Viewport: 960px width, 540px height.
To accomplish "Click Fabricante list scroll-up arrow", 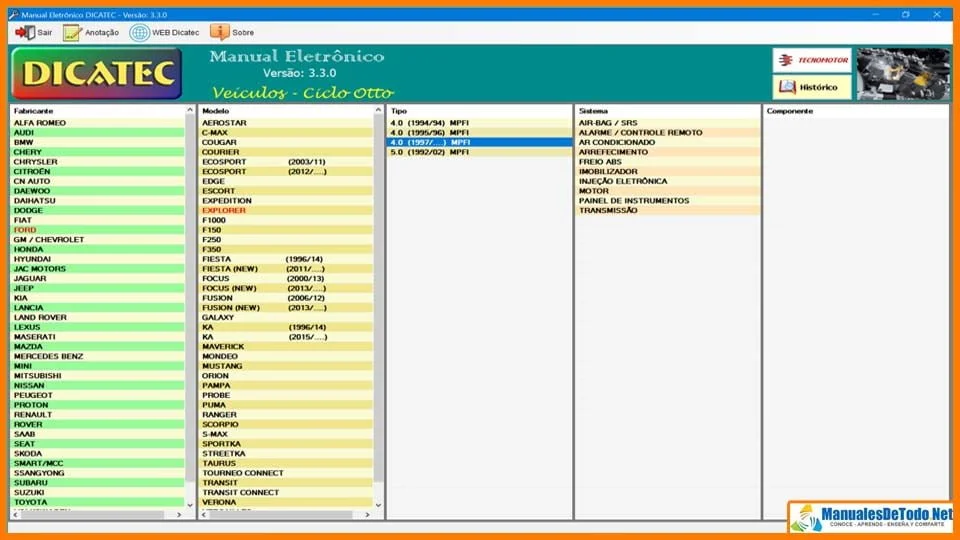I will click(190, 110).
